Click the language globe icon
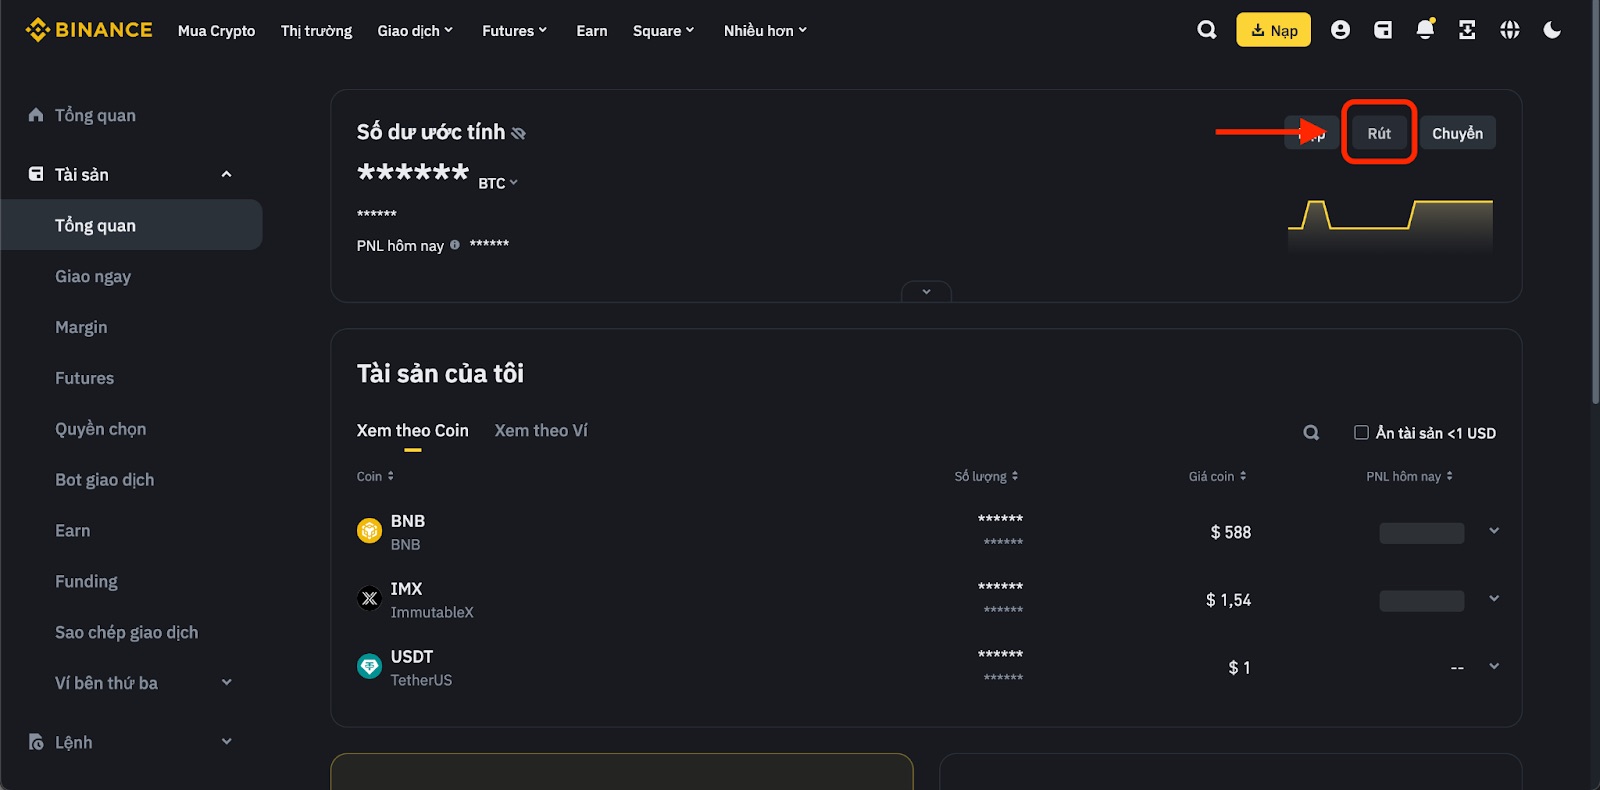The image size is (1600, 790). tap(1510, 30)
